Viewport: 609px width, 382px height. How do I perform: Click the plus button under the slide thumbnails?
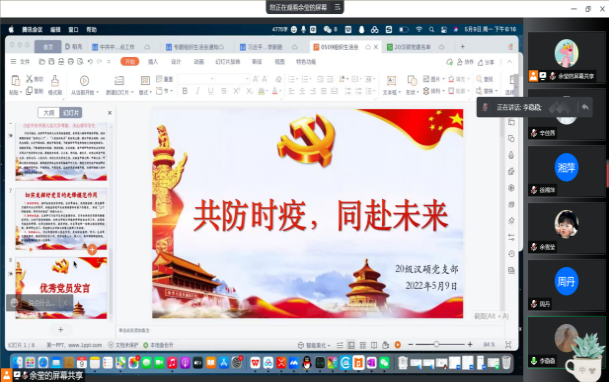61,330
